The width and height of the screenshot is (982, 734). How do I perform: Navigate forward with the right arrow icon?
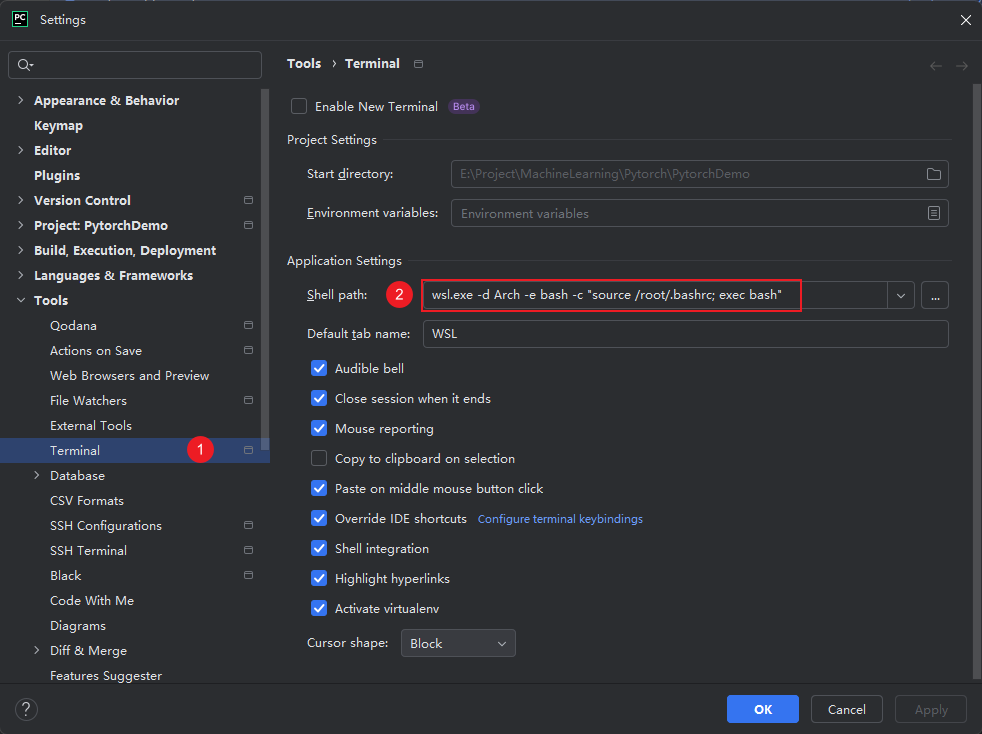coord(962,66)
